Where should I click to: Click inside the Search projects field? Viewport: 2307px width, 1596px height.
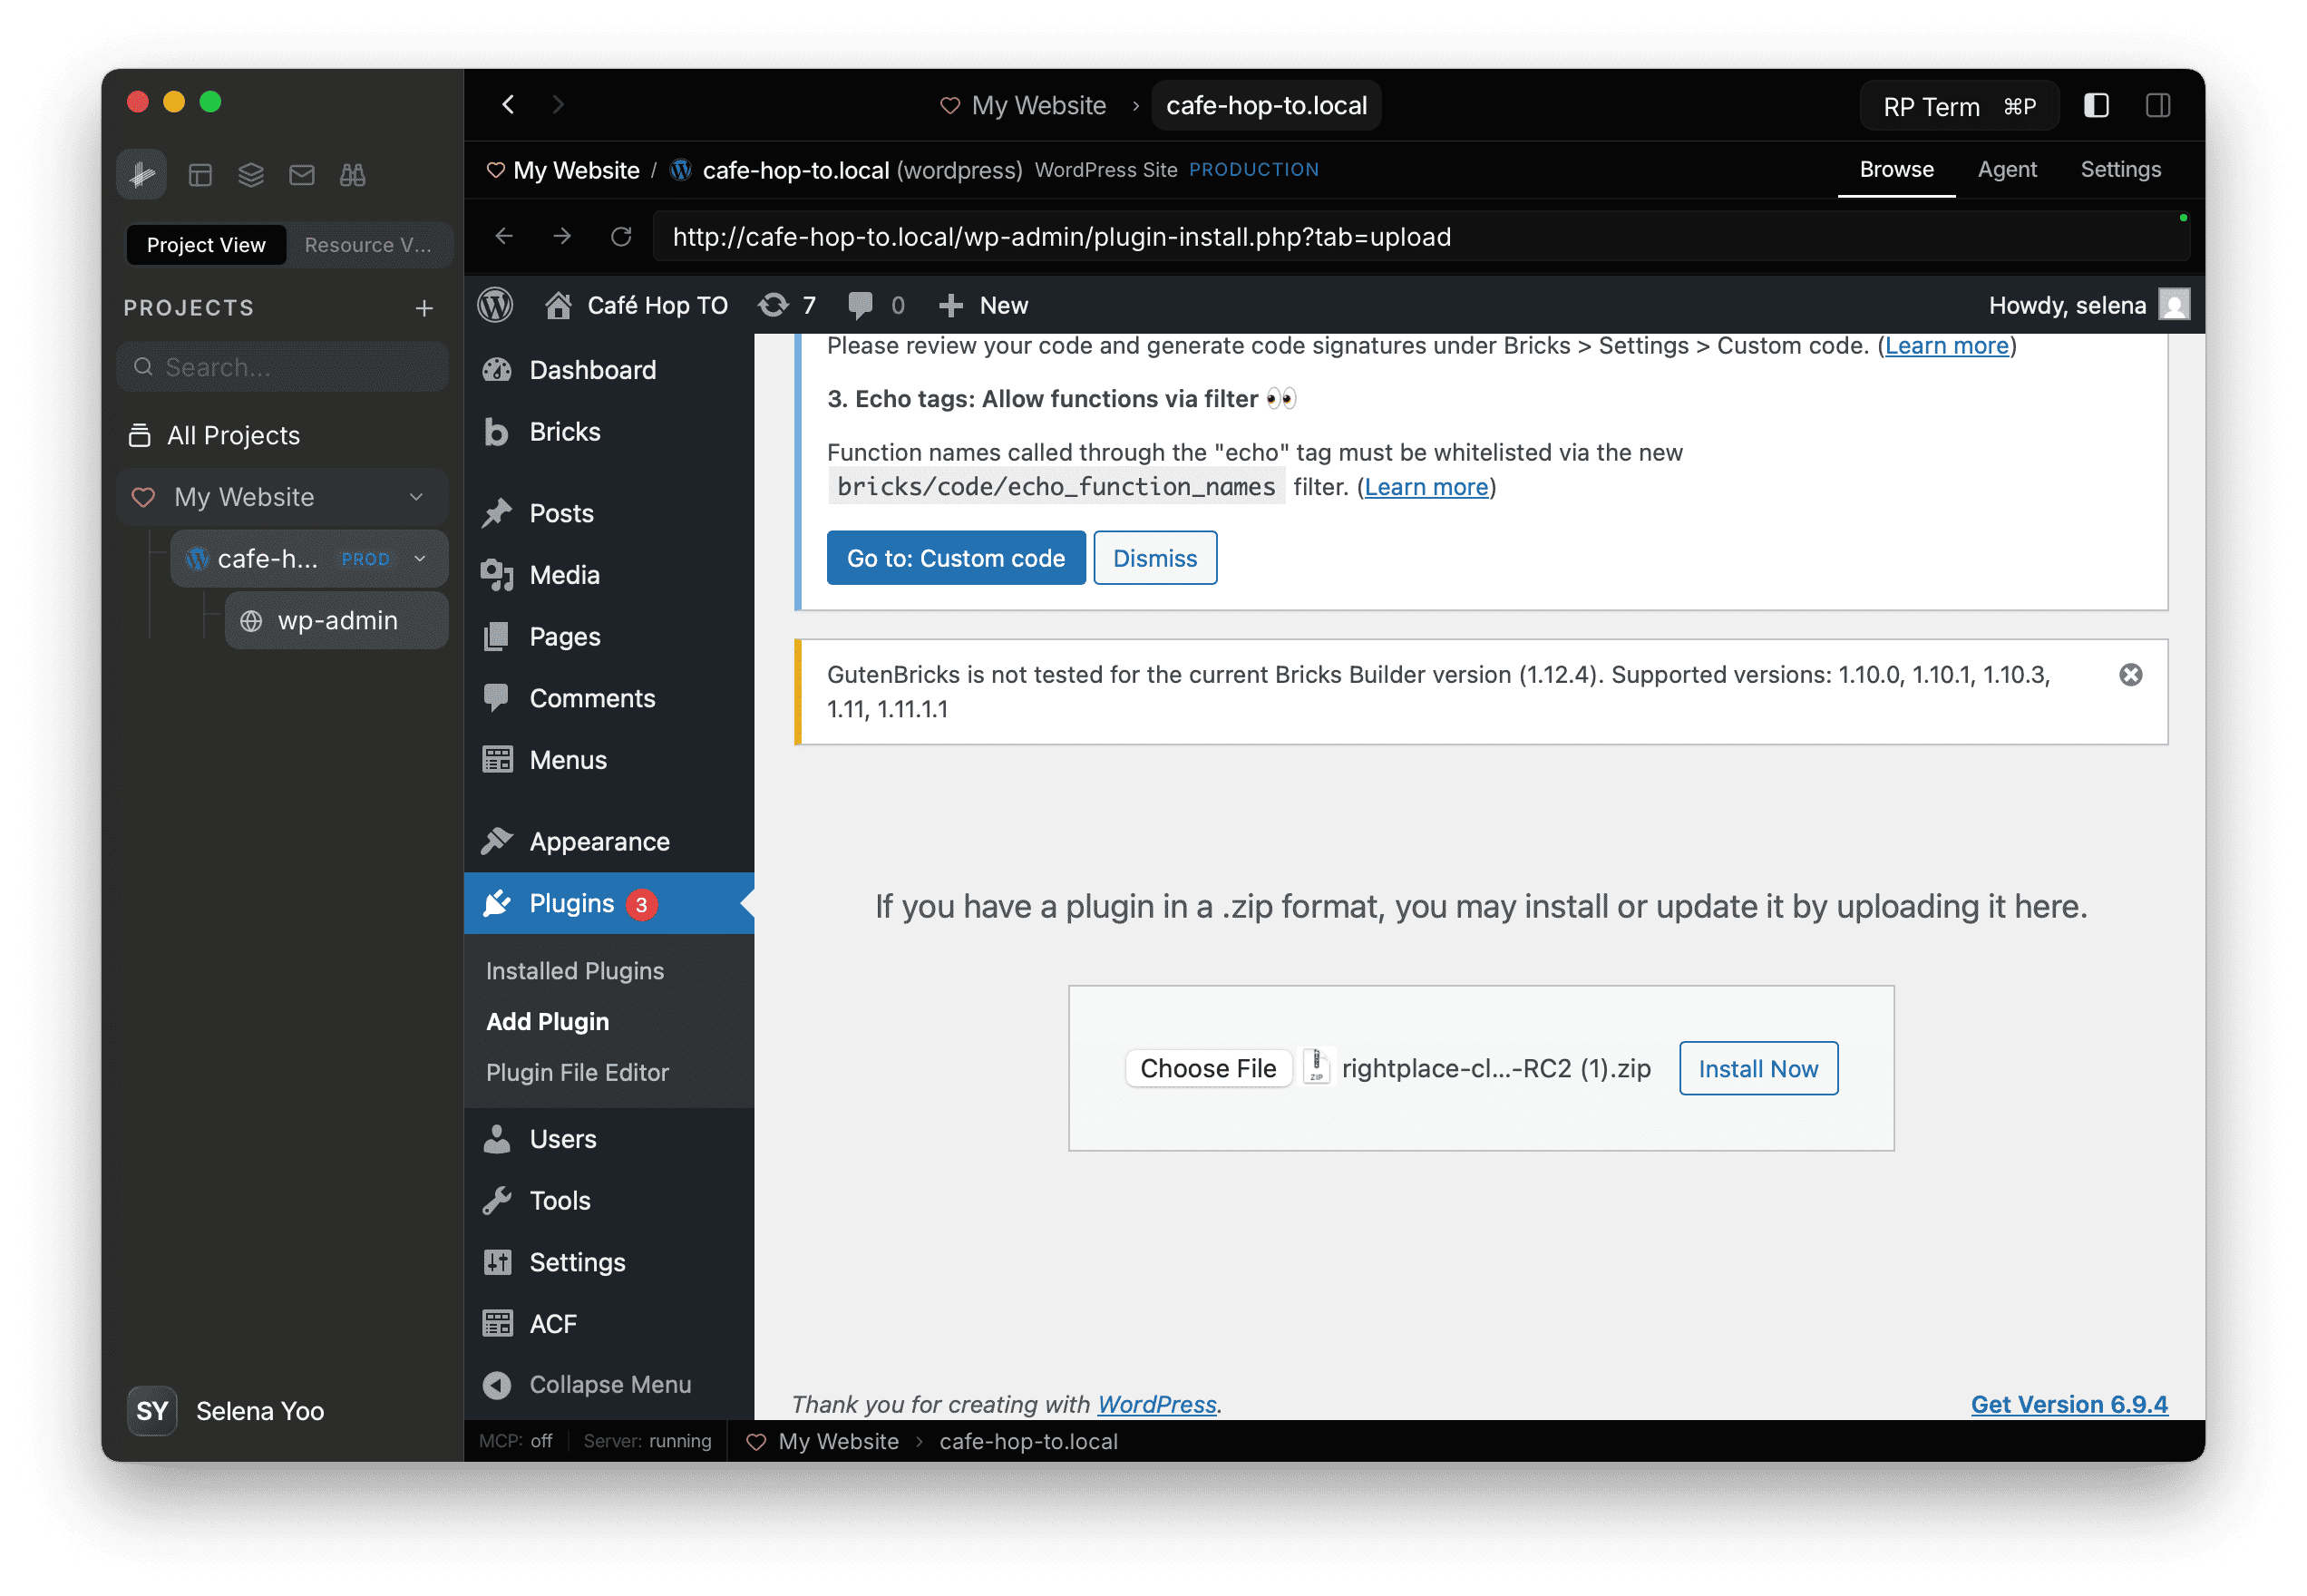[283, 366]
